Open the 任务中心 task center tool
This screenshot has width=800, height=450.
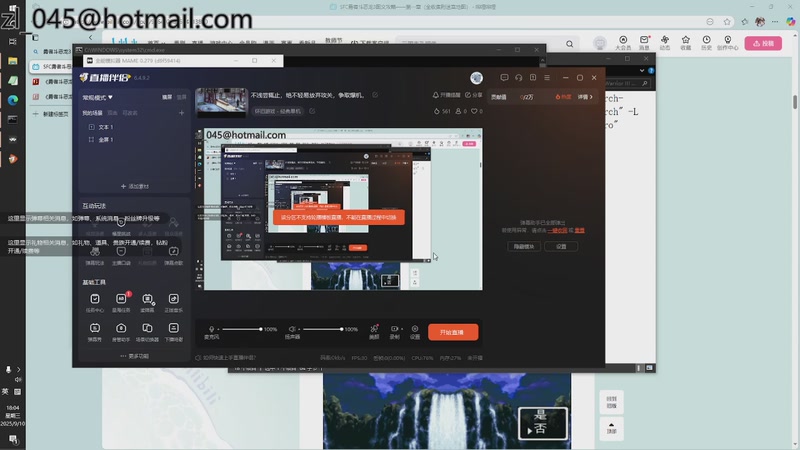[95, 303]
